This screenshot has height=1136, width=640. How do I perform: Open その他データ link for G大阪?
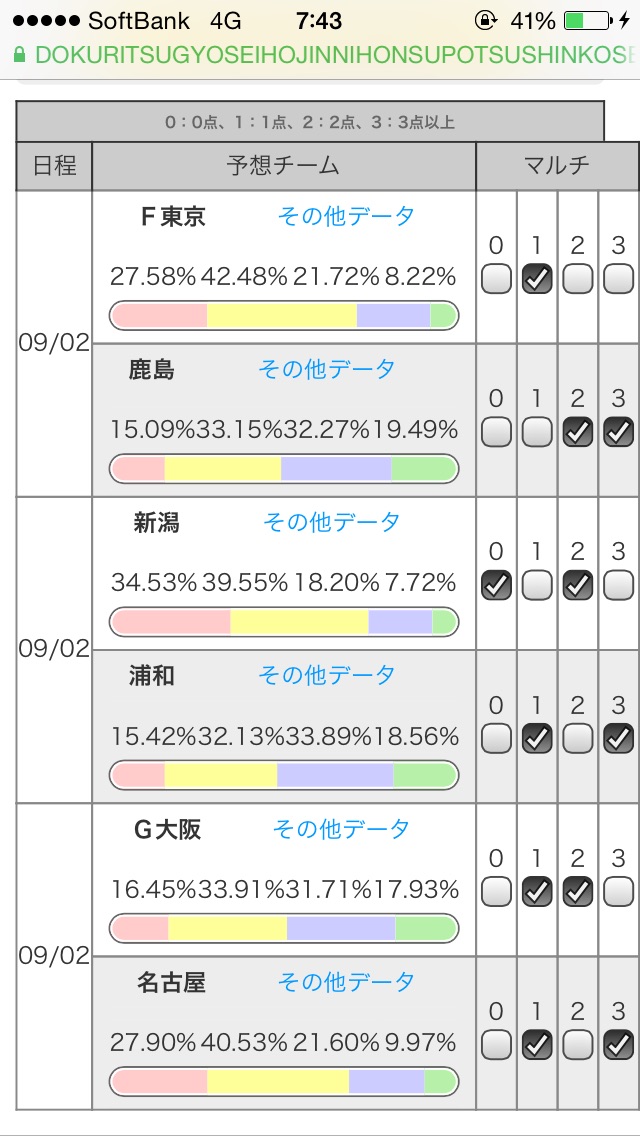[x=341, y=829]
